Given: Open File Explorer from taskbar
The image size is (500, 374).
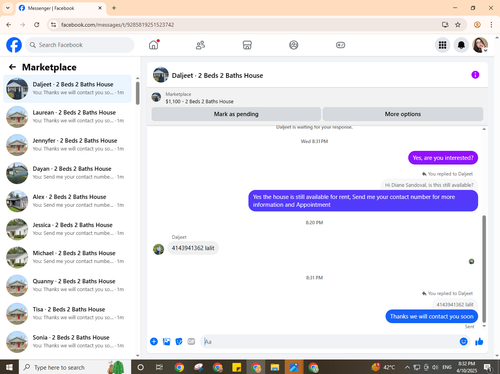Looking at the screenshot, I should [275, 367].
